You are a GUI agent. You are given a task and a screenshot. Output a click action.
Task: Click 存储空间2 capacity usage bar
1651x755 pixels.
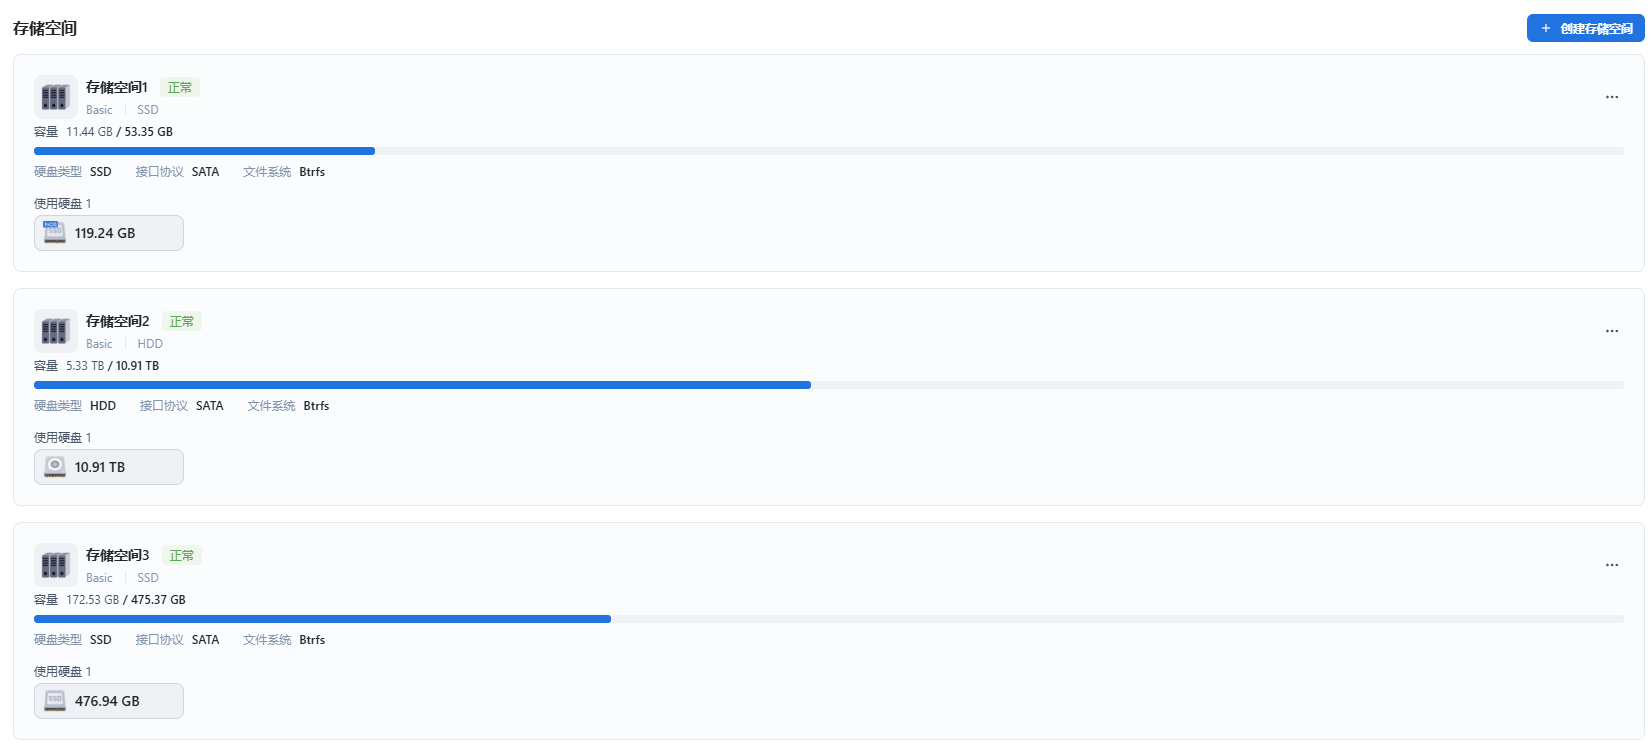pyautogui.click(x=829, y=385)
